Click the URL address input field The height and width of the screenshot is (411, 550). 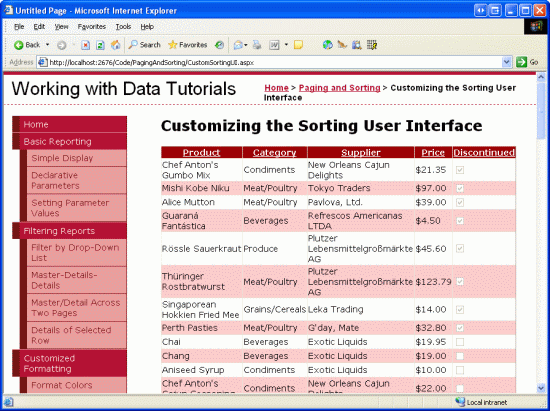[x=269, y=62]
